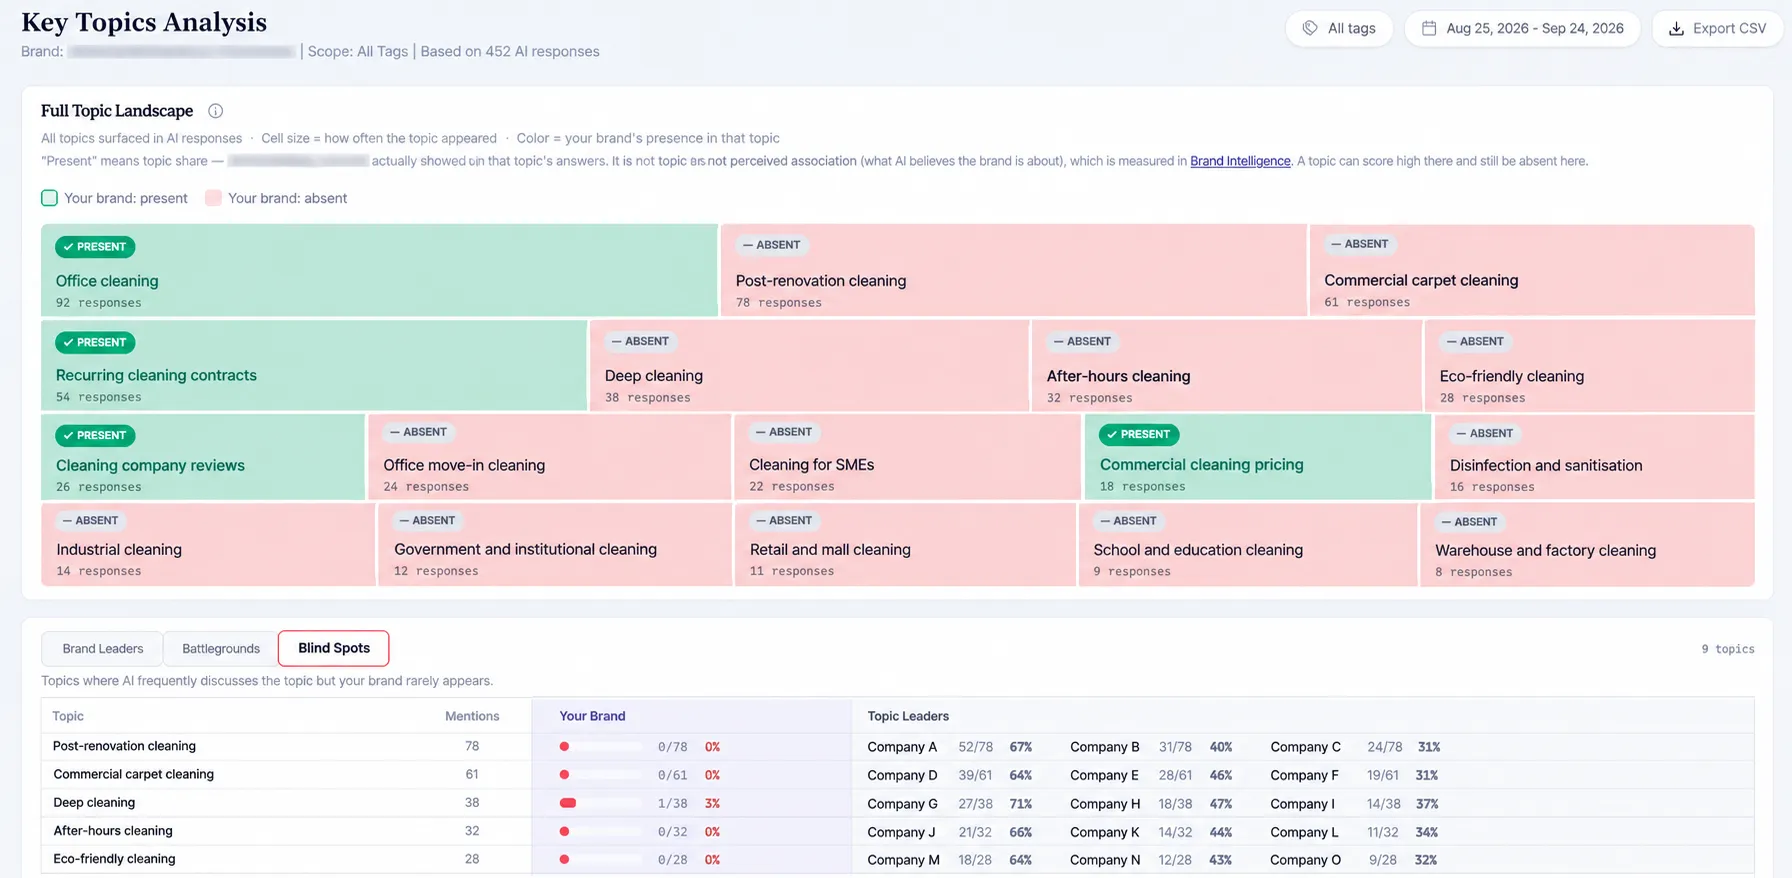Click the brand share bar showing 0/78
The height and width of the screenshot is (878, 1792).
coord(601,747)
